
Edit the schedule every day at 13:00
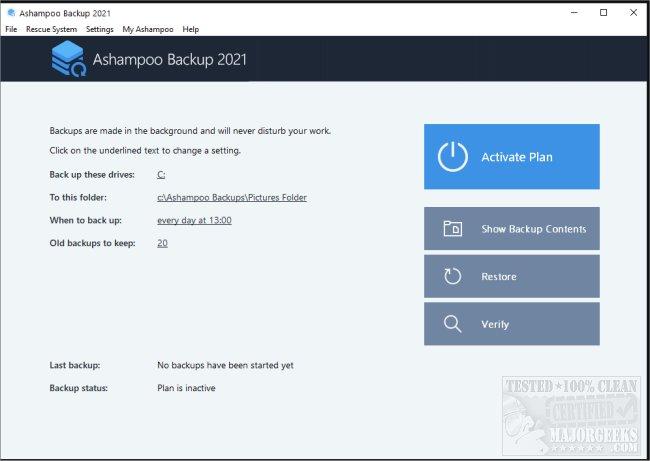[194, 220]
